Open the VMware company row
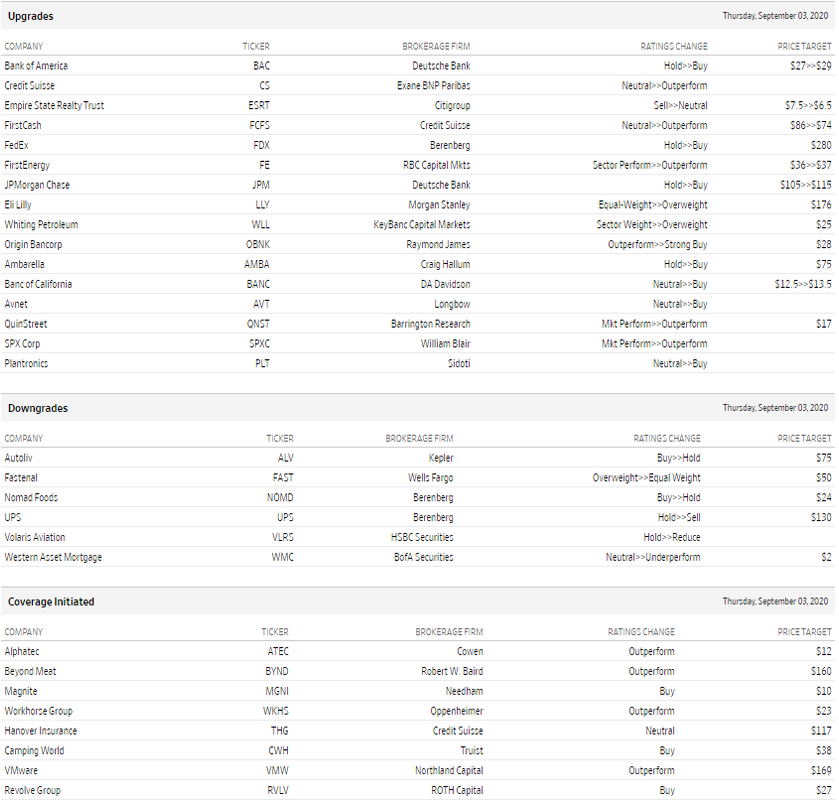Image resolution: width=839 pixels, height=800 pixels. point(417,771)
